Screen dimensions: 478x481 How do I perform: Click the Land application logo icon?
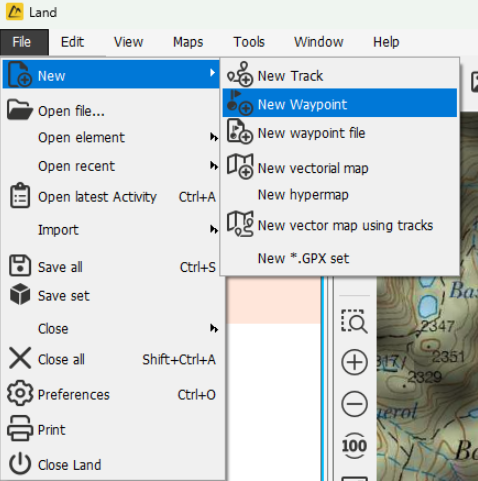(14, 12)
